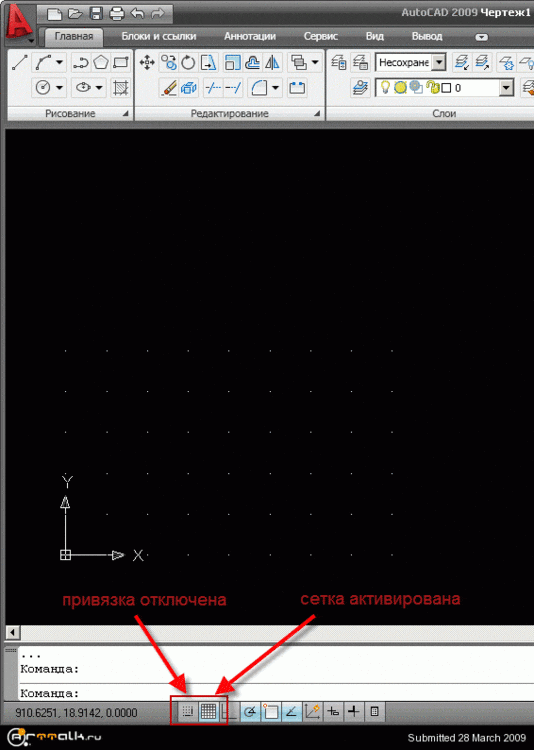Image resolution: width=534 pixels, height=750 pixels.
Task: Toggle Object Snap in status bar
Action: 271,712
